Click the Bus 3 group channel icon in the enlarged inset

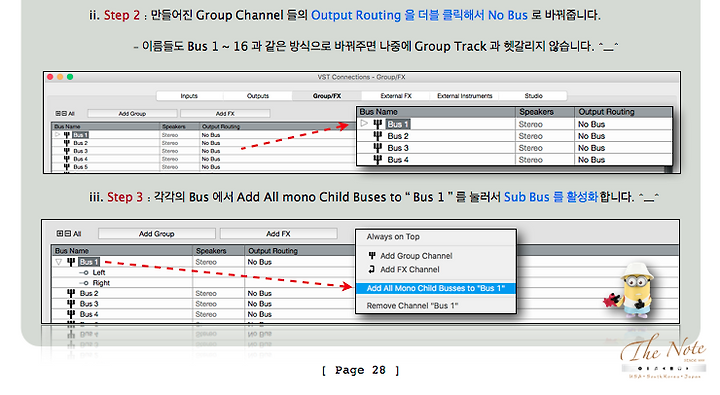click(377, 148)
